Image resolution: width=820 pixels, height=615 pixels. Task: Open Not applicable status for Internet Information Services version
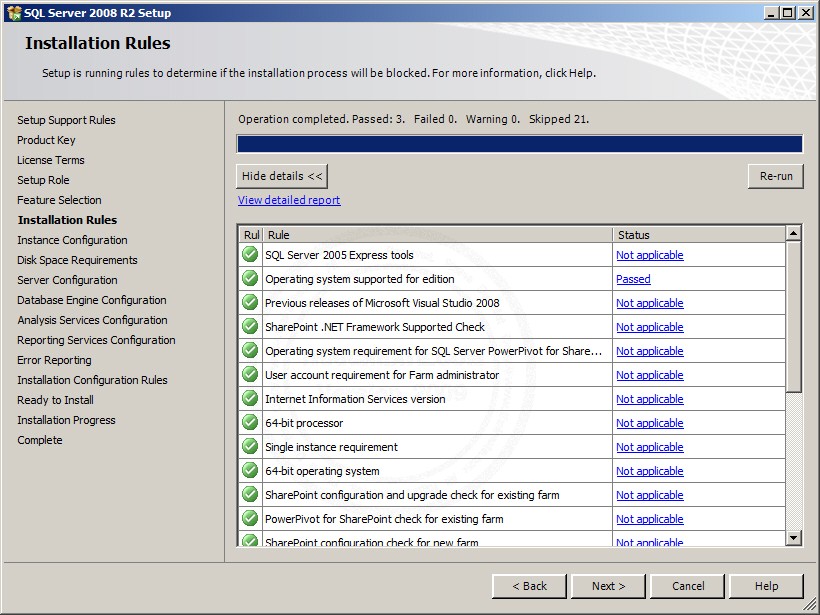(650, 400)
